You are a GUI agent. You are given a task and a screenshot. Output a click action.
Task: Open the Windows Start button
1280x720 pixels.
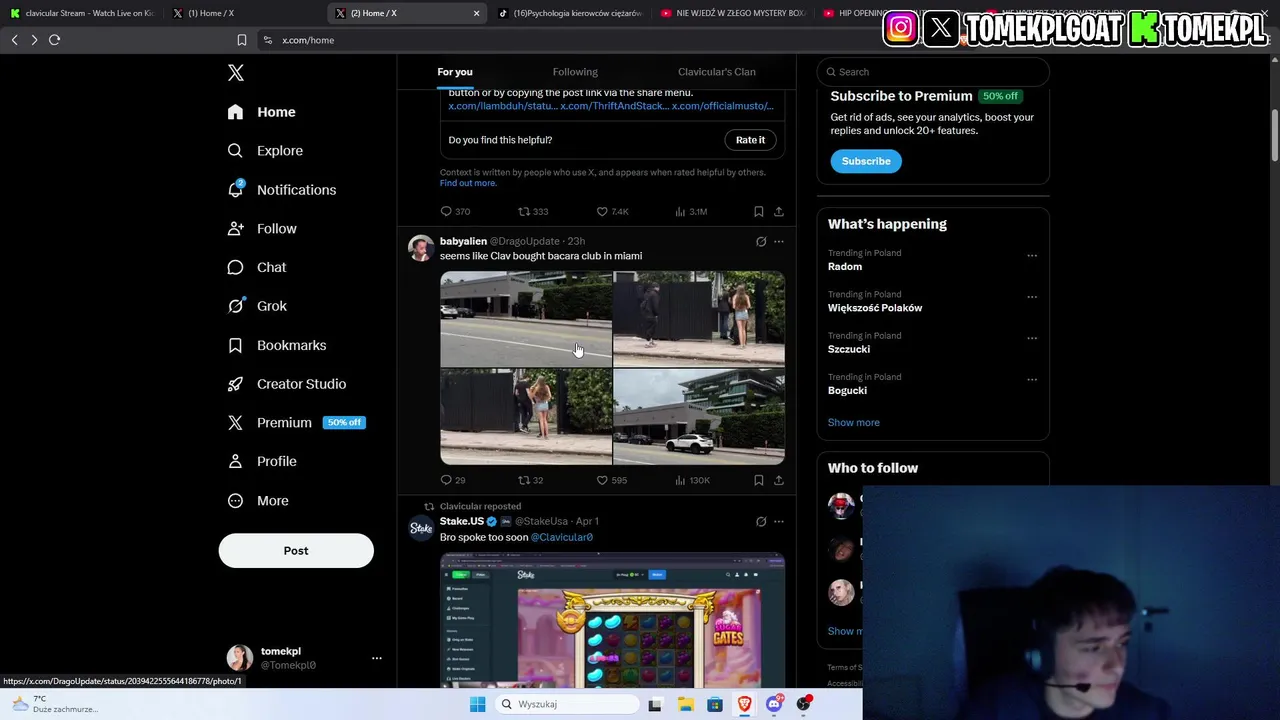point(478,704)
